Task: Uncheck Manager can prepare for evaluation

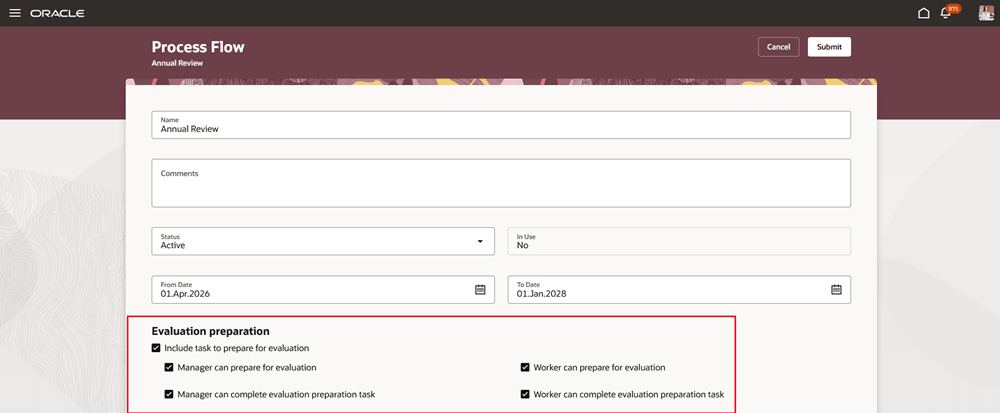Action: coord(169,368)
